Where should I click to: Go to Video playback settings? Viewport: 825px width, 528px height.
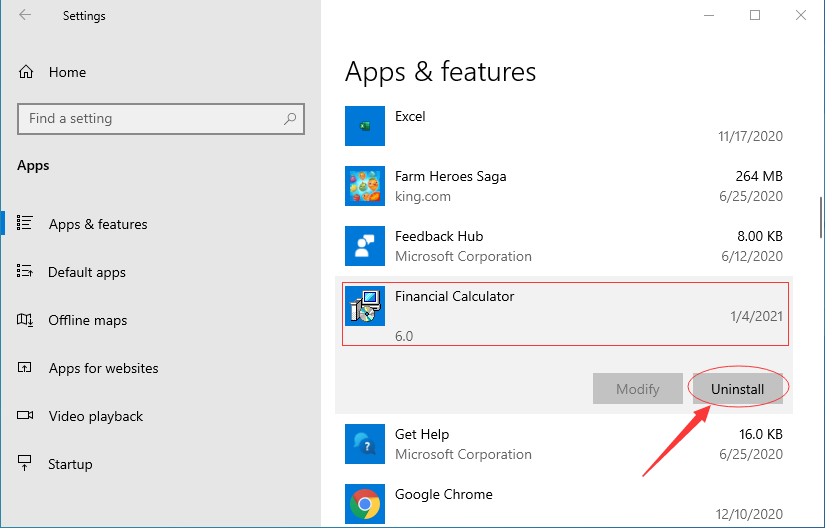[x=96, y=416]
